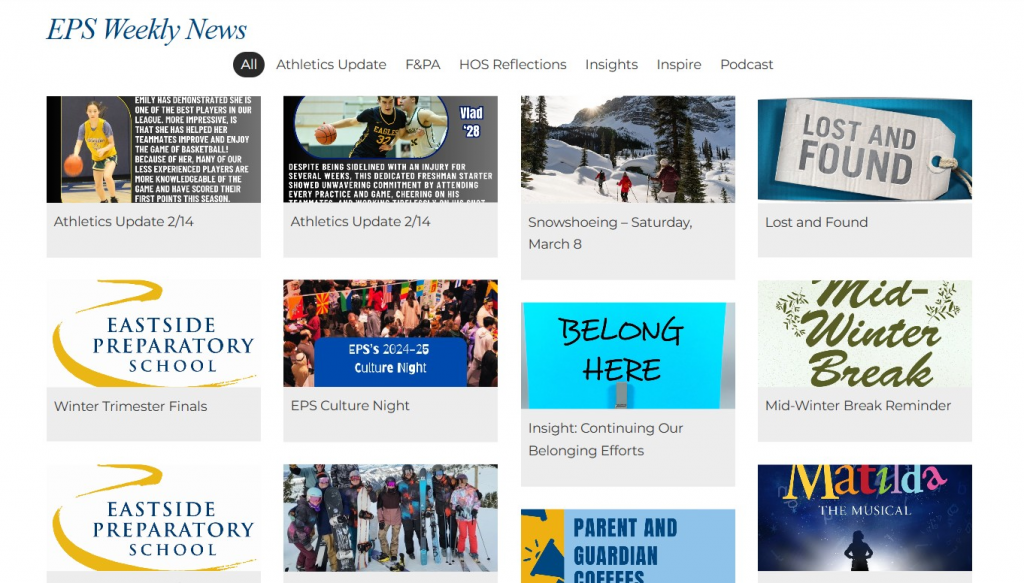Open the Mid-Winter Break Reminder link
Viewport: 1024px width, 583px height.
(x=858, y=405)
